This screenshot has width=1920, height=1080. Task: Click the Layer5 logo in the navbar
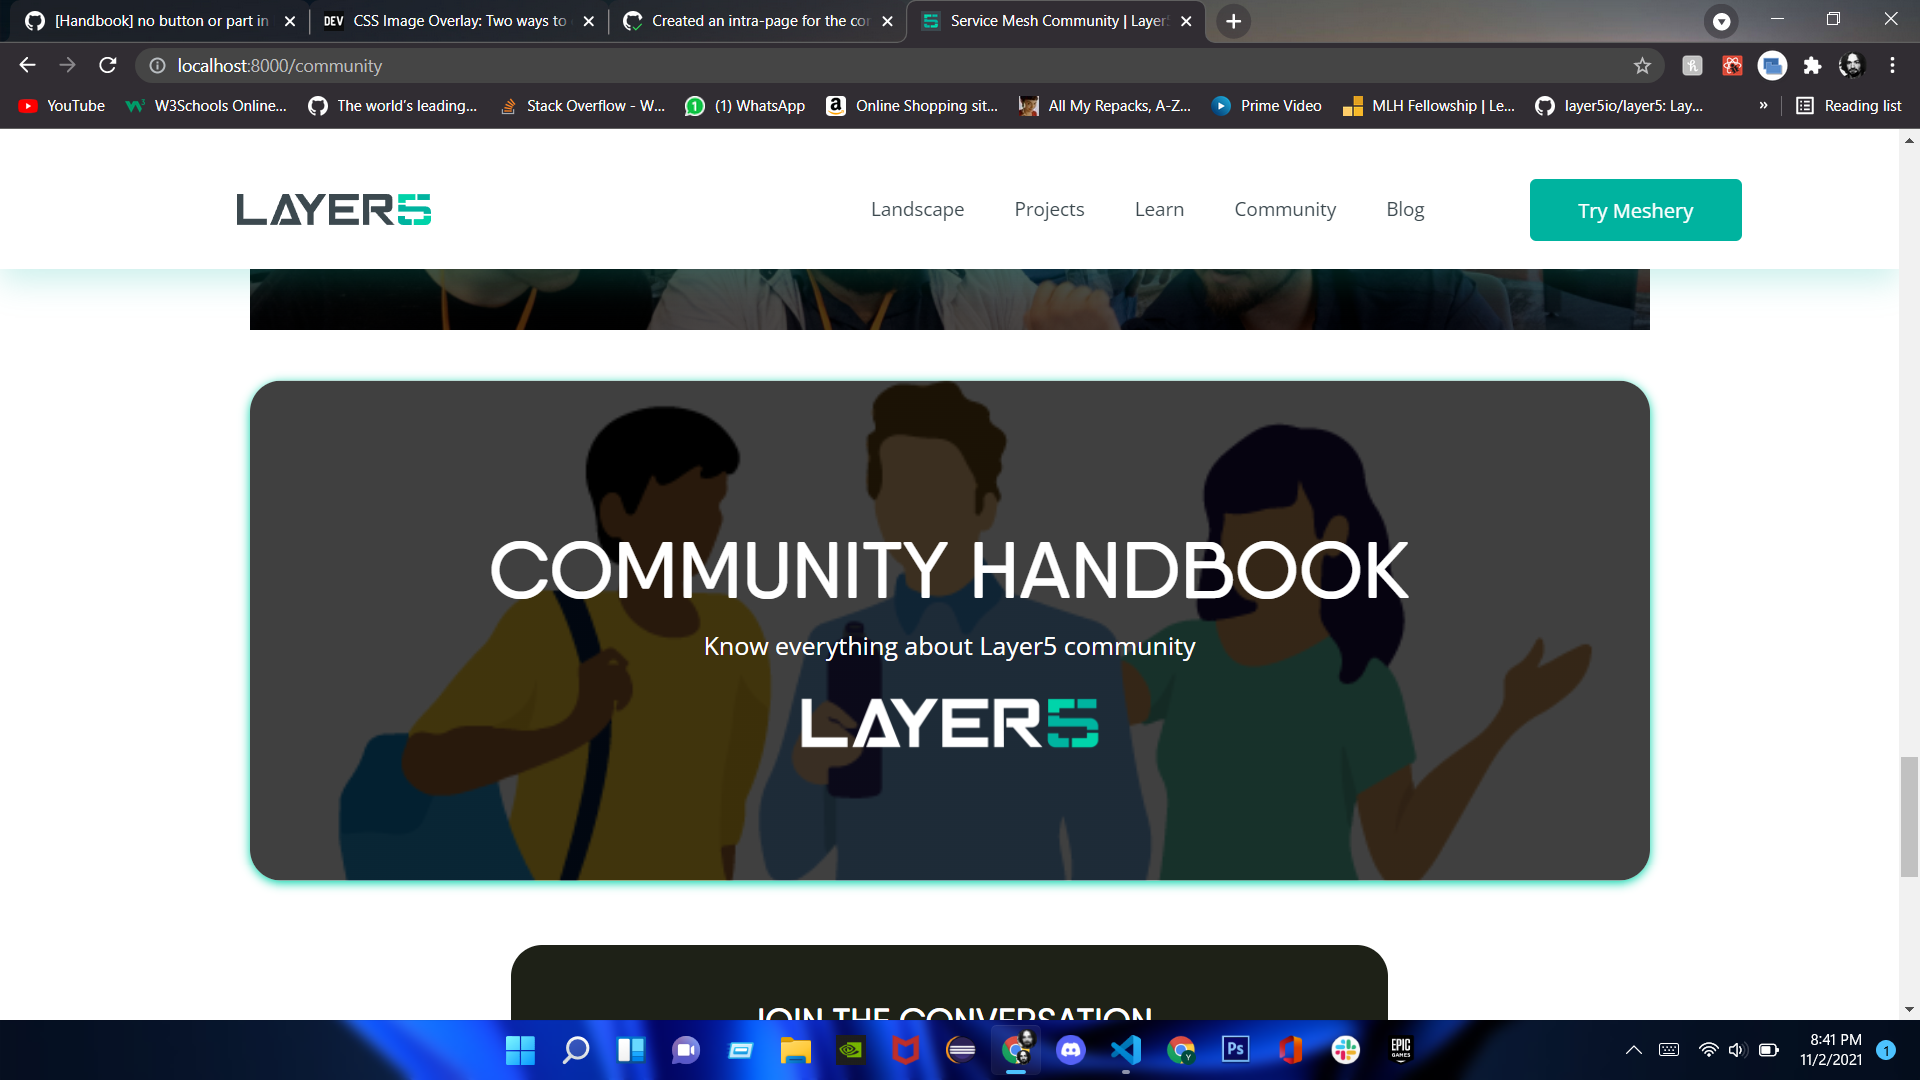[x=333, y=209]
